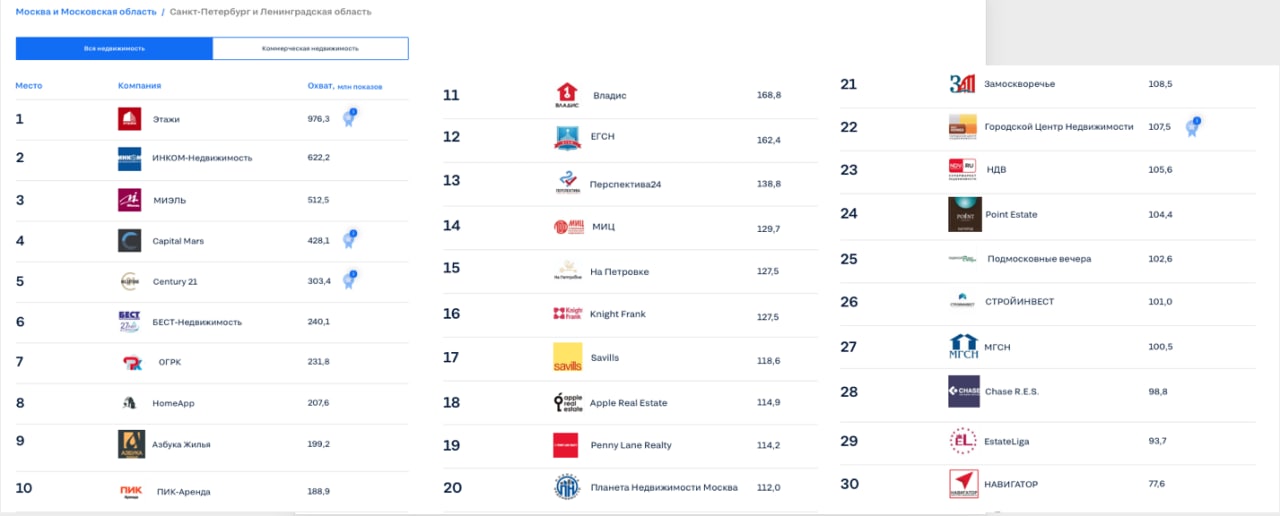Viewport: 1280px width, 516px height.
Task: Click the НАВИГАТОР logo icon
Action: (x=964, y=484)
